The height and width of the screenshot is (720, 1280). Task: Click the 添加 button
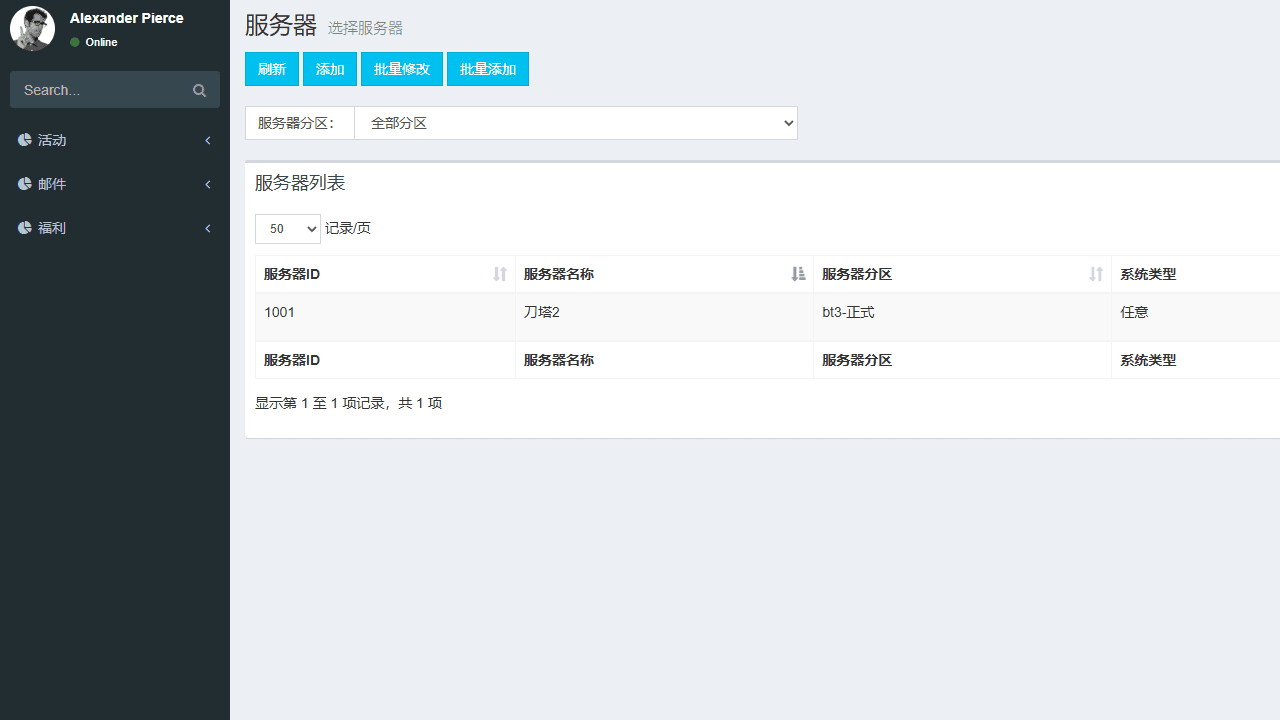(x=330, y=68)
